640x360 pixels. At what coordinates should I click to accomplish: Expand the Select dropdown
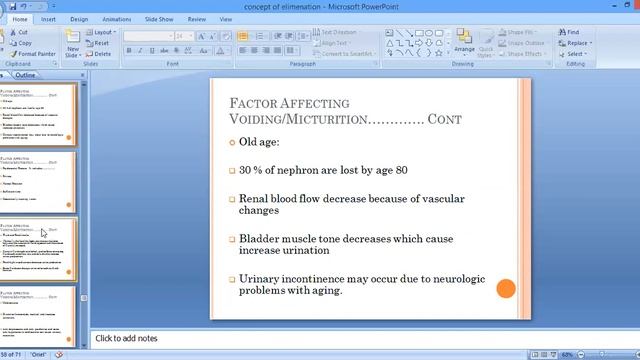(x=585, y=53)
